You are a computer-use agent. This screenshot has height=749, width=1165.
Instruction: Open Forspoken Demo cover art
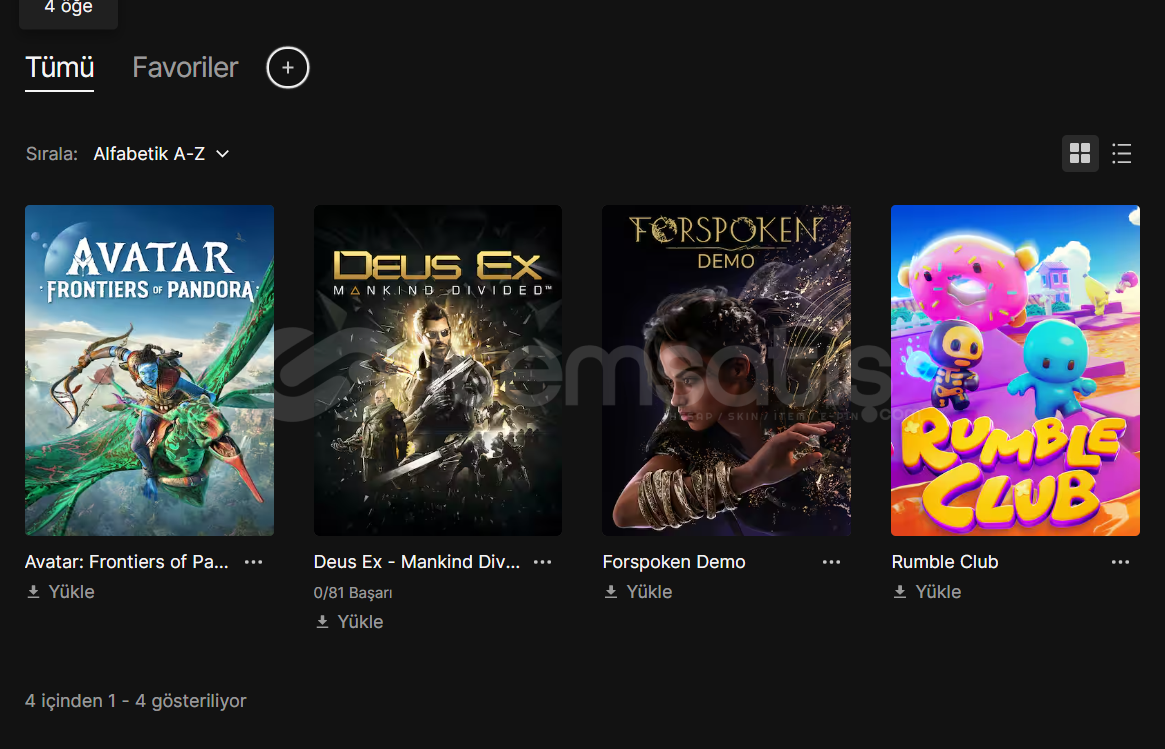coord(727,370)
